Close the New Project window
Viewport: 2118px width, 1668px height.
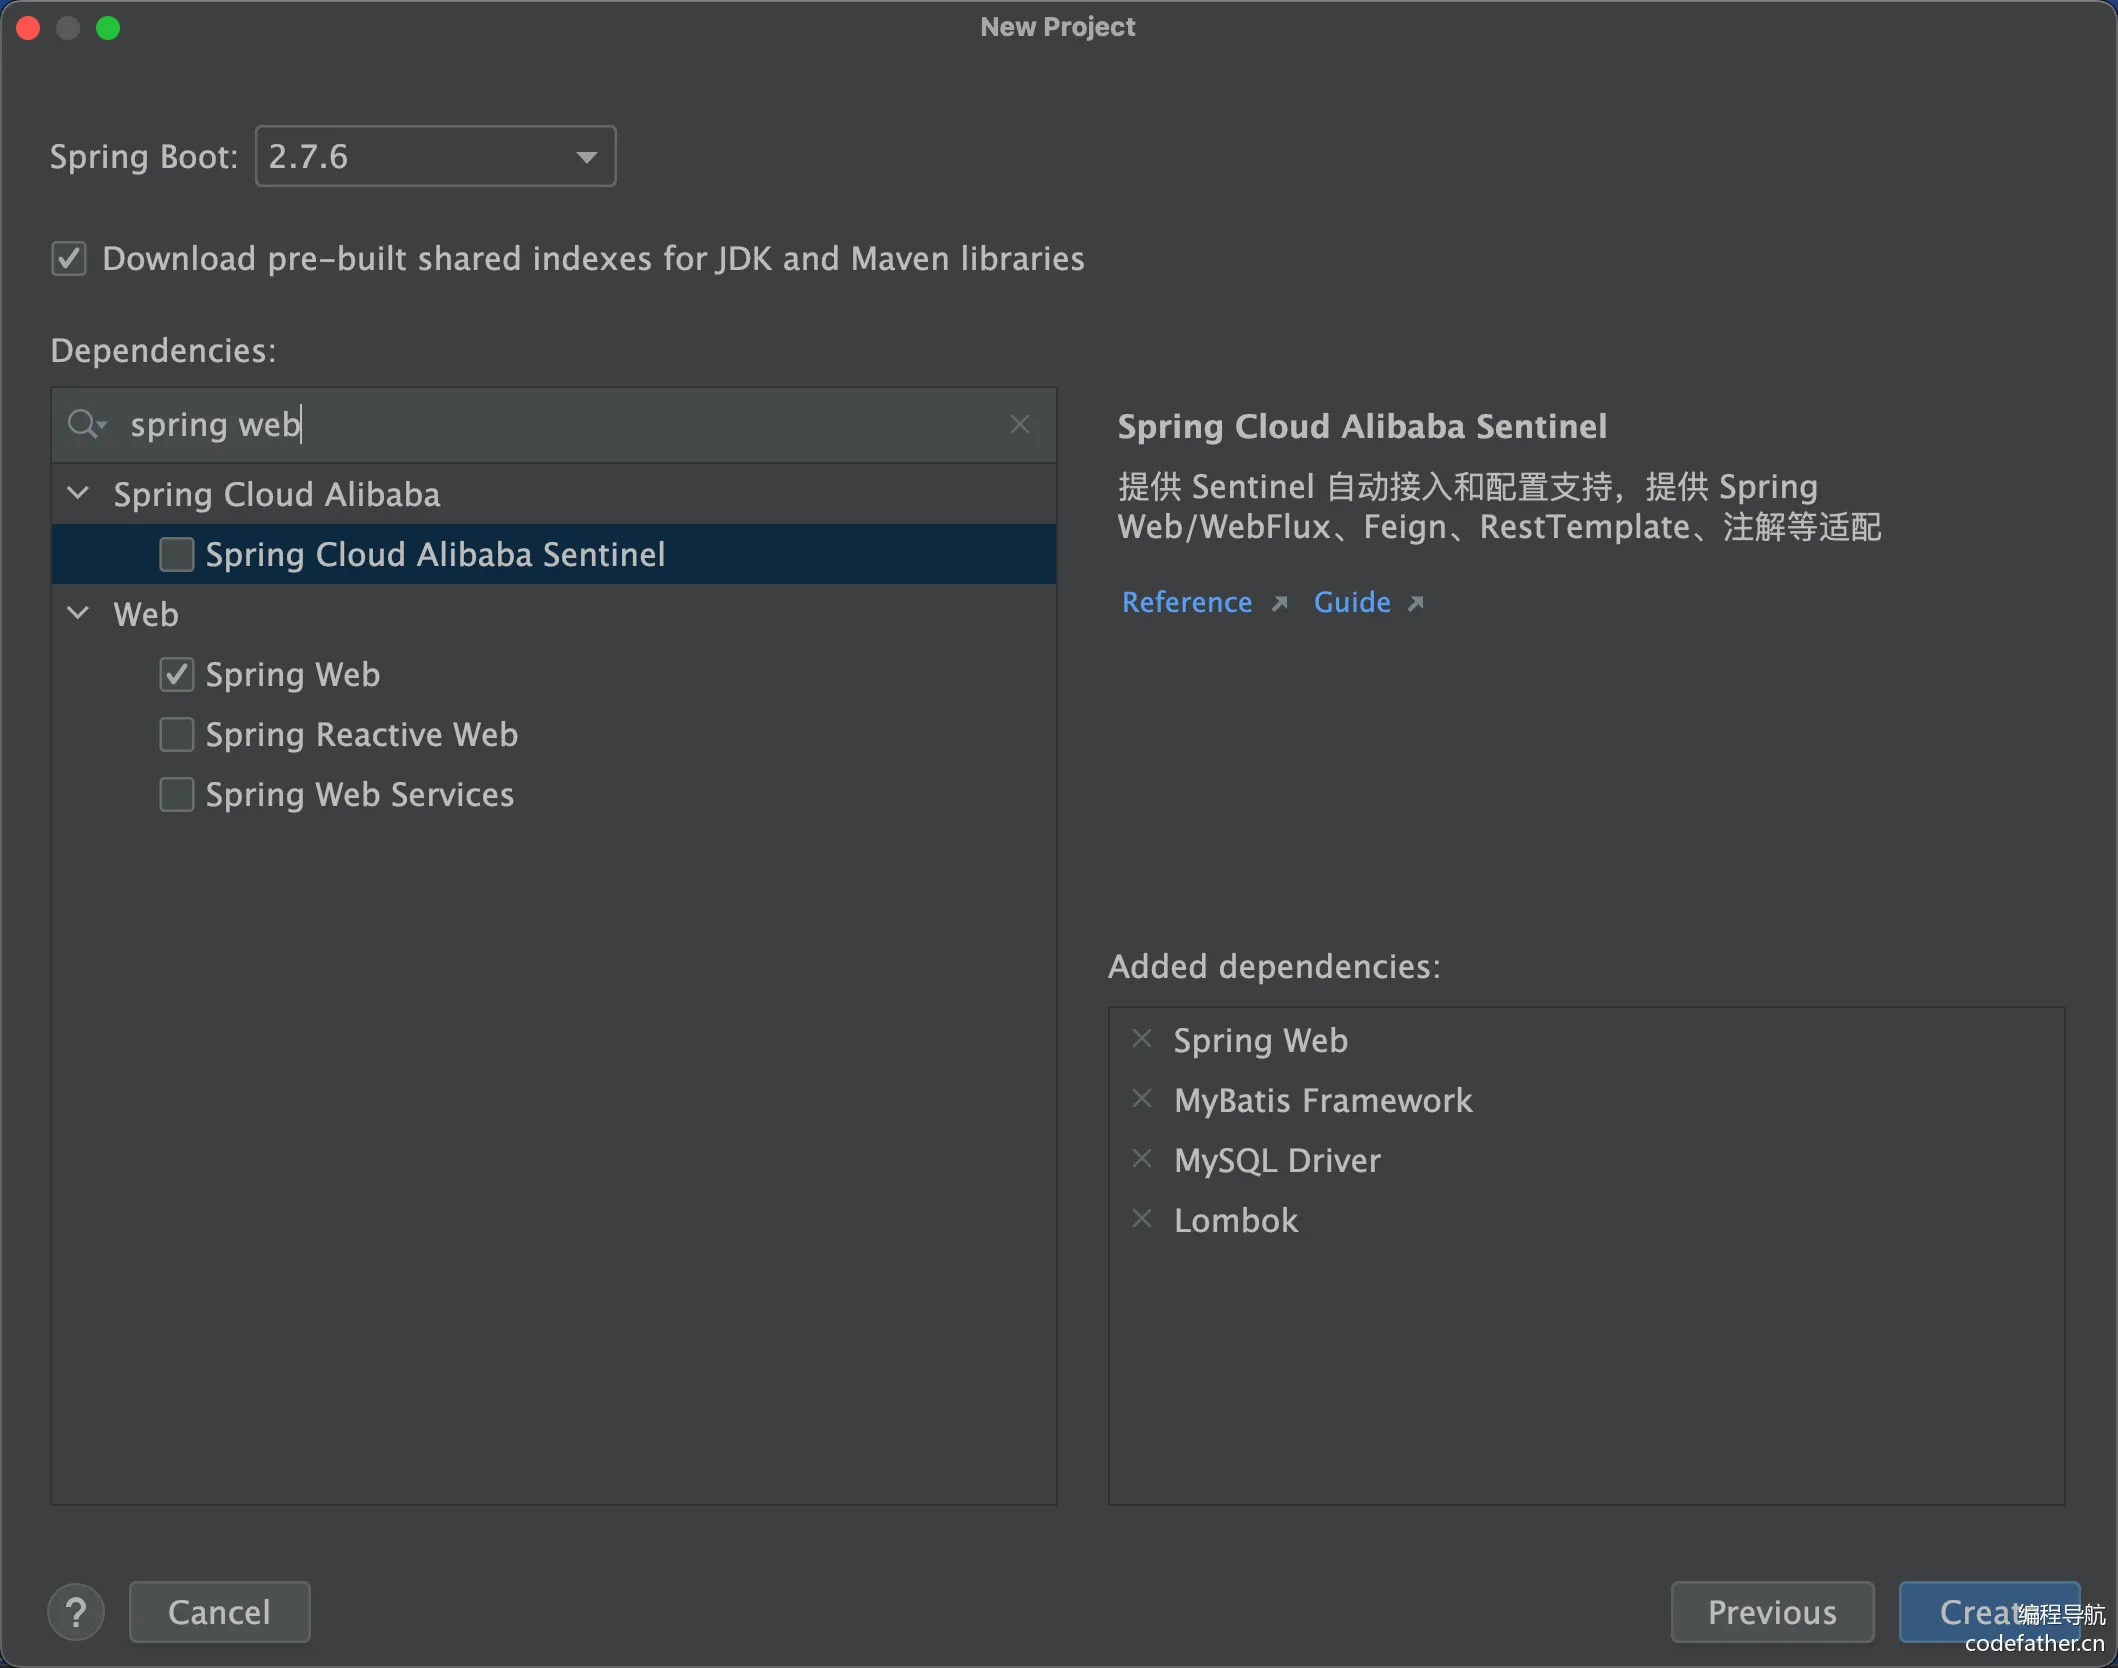coord(28,28)
